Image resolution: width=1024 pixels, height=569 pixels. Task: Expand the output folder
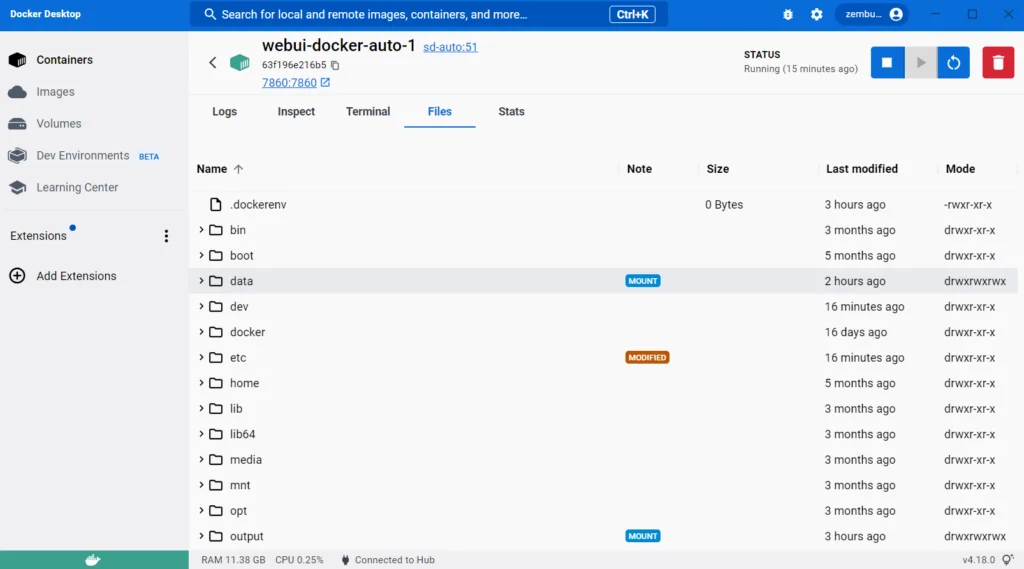201,536
